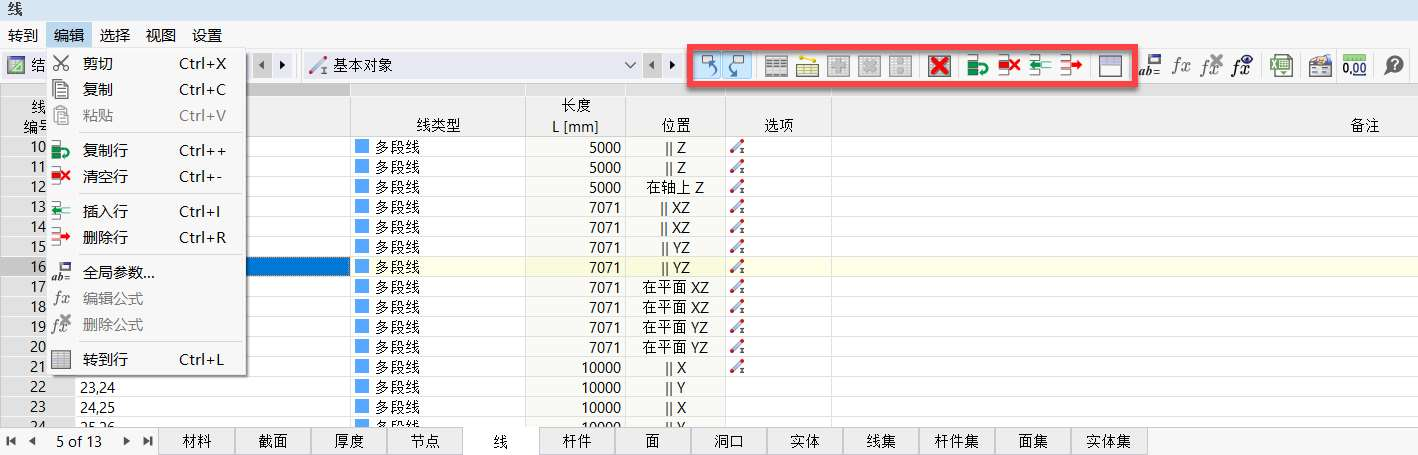Click the options line icon in 10000 || X row 21

coord(737,367)
